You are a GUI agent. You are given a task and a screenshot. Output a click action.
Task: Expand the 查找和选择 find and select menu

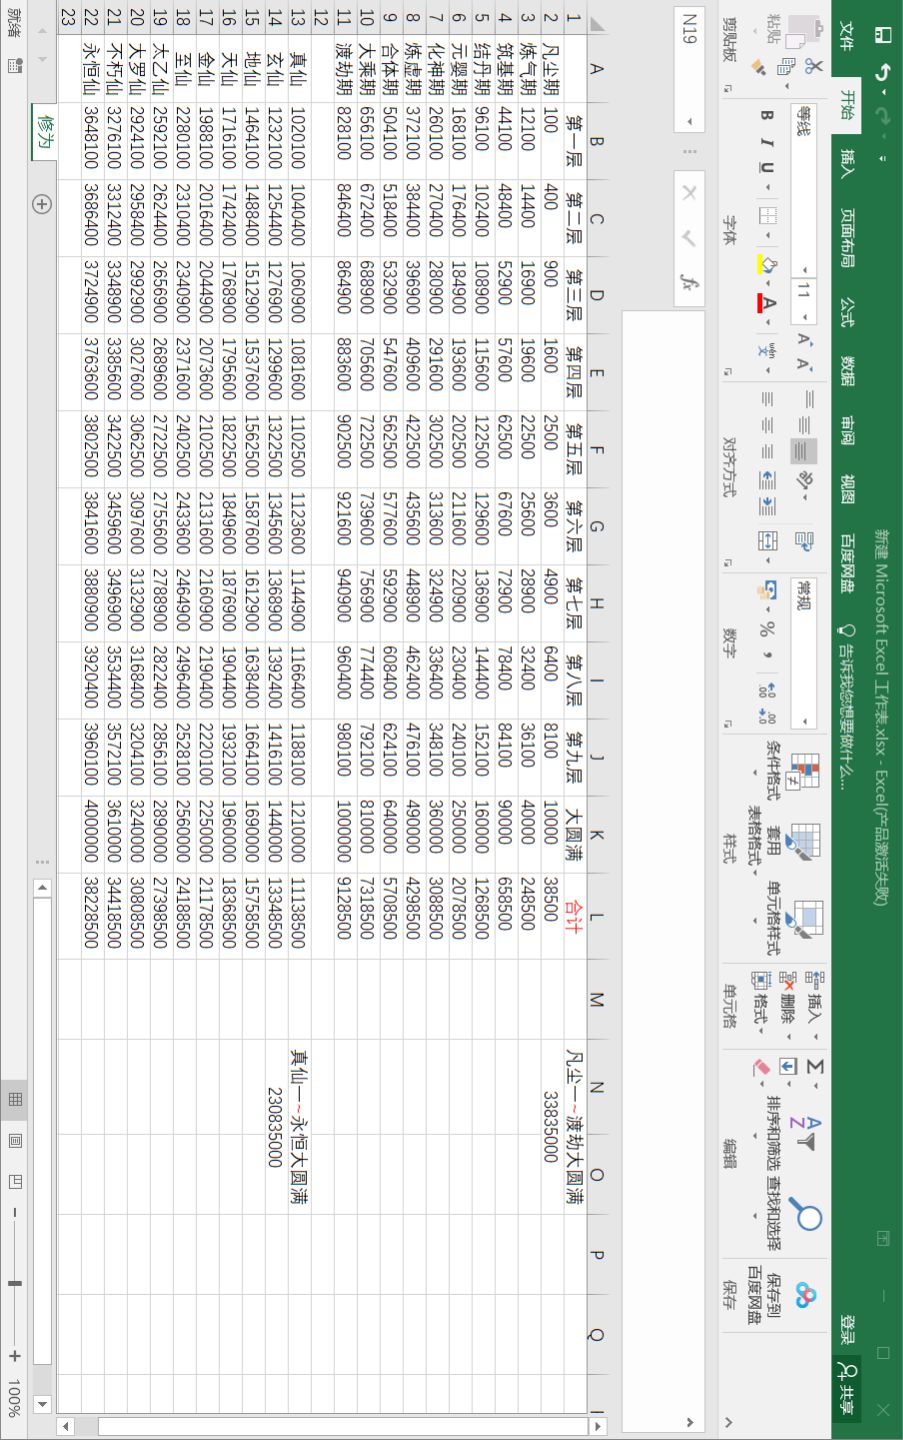pyautogui.click(x=789, y=1211)
